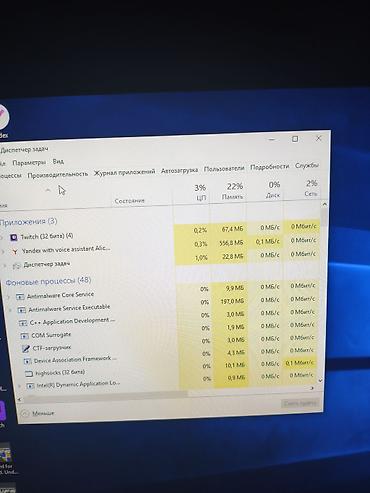Expand the Antimalware Core Service row

(x=9, y=296)
